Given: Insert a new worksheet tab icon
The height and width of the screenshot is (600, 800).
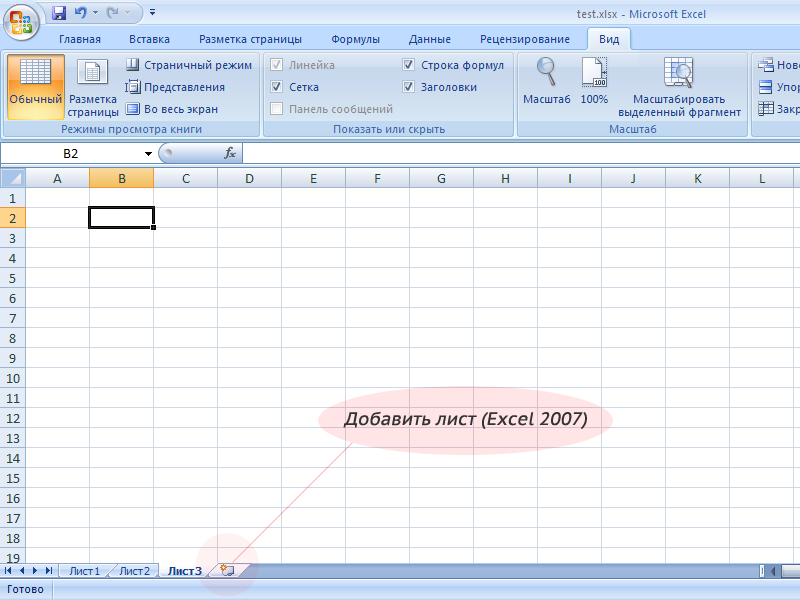Looking at the screenshot, I should pos(228,570).
